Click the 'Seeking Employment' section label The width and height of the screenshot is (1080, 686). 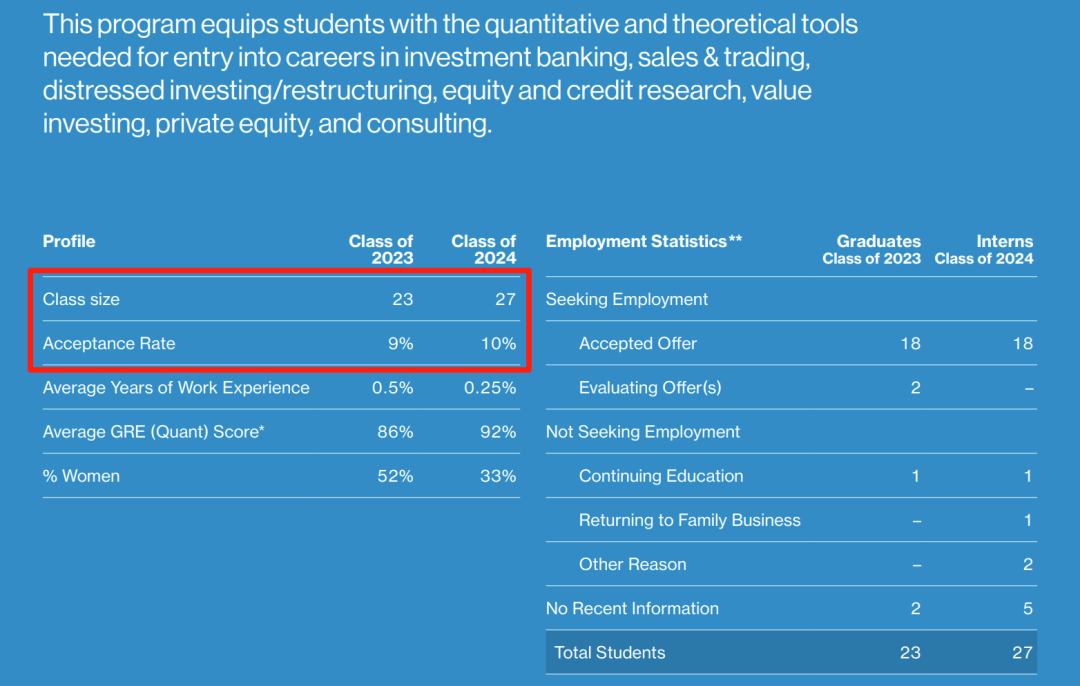[627, 300]
